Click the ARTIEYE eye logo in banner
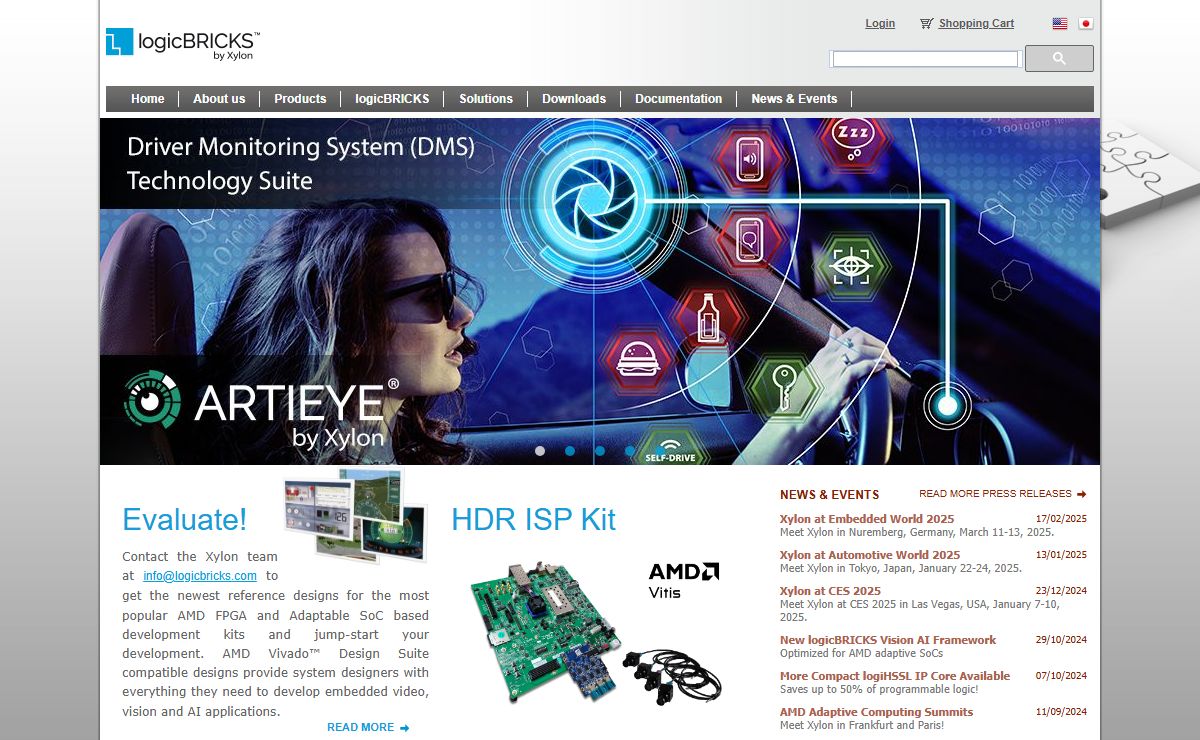The width and height of the screenshot is (1200, 740). coord(152,399)
